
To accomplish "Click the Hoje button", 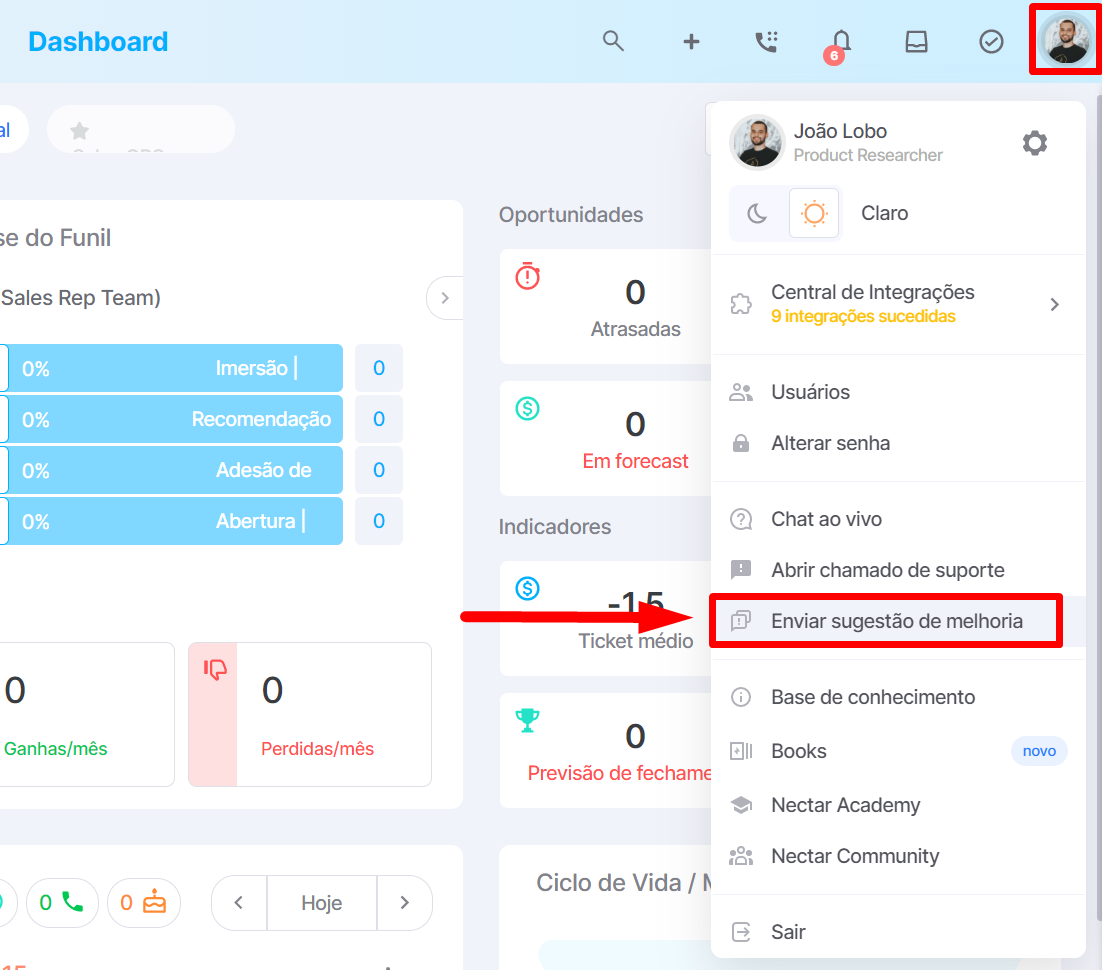I will tap(322, 903).
